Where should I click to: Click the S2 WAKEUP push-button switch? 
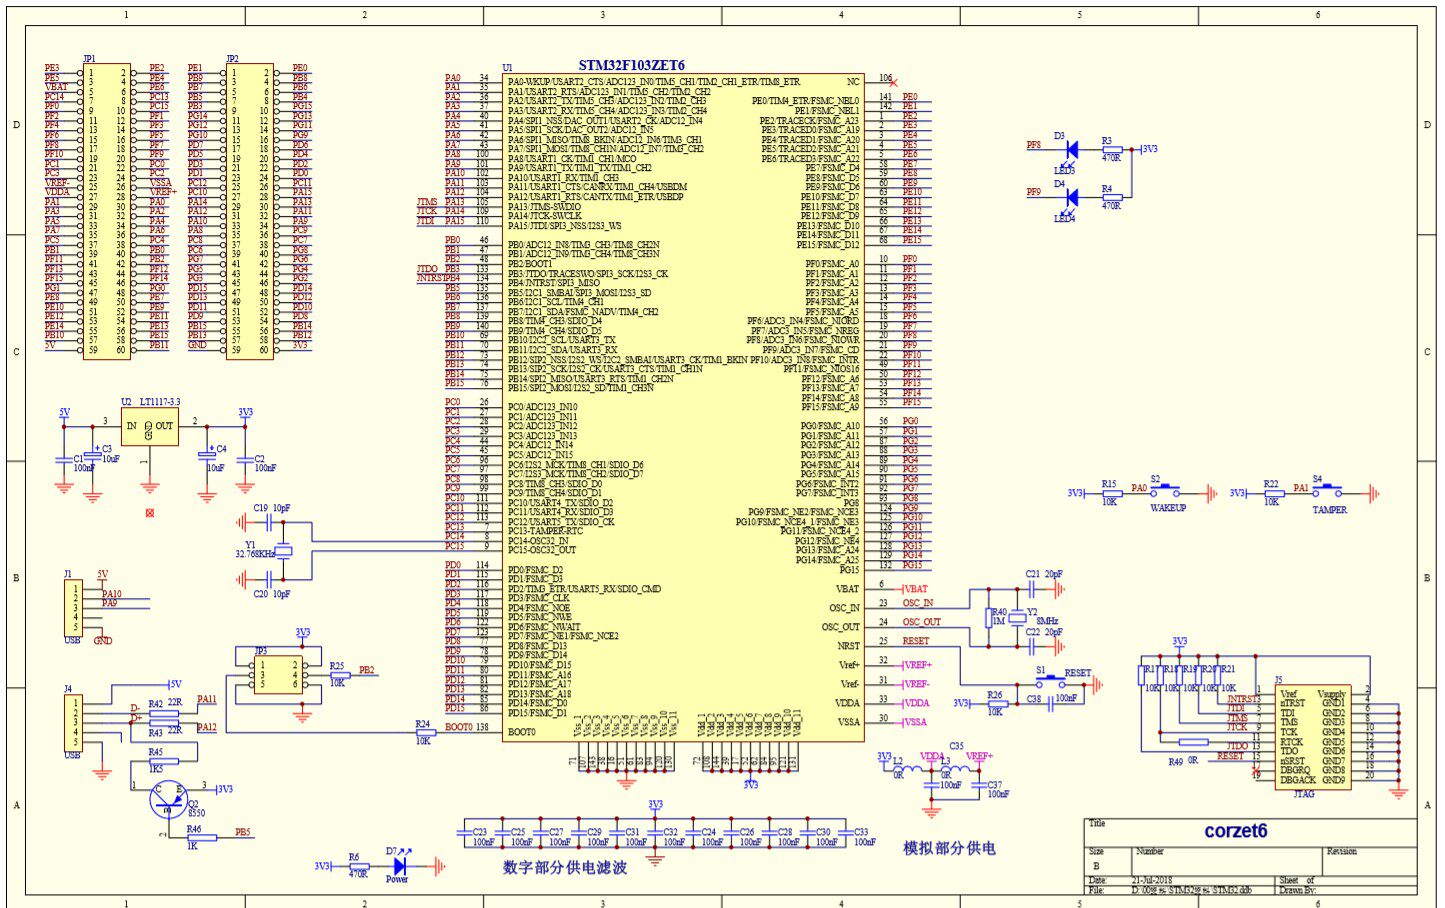[1165, 490]
